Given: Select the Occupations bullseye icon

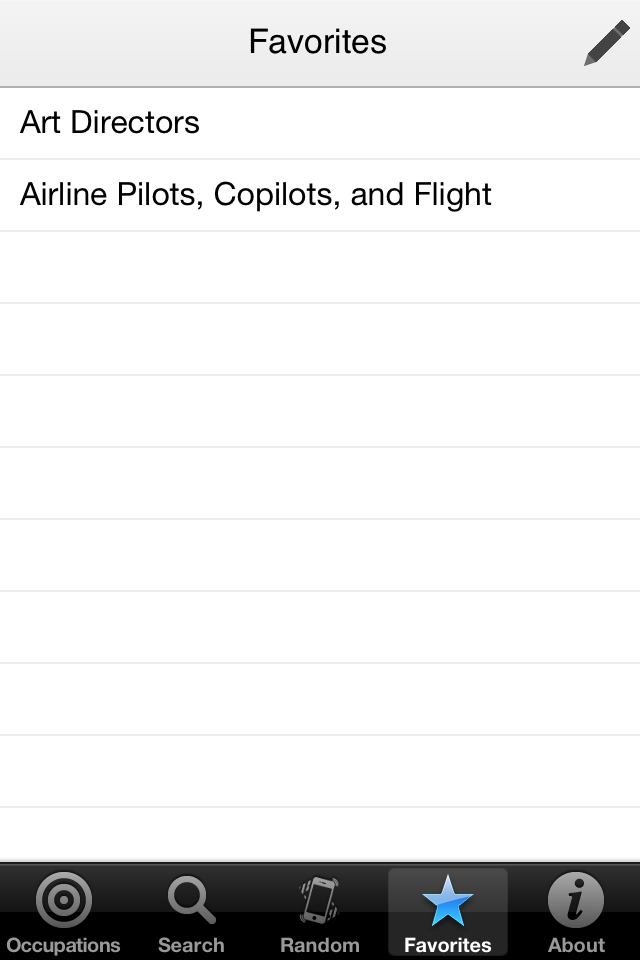Looking at the screenshot, I should click(64, 899).
